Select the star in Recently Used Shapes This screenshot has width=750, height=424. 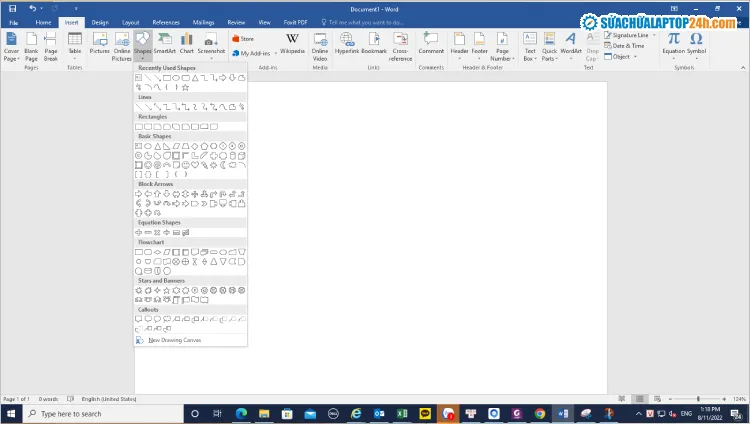coord(186,87)
